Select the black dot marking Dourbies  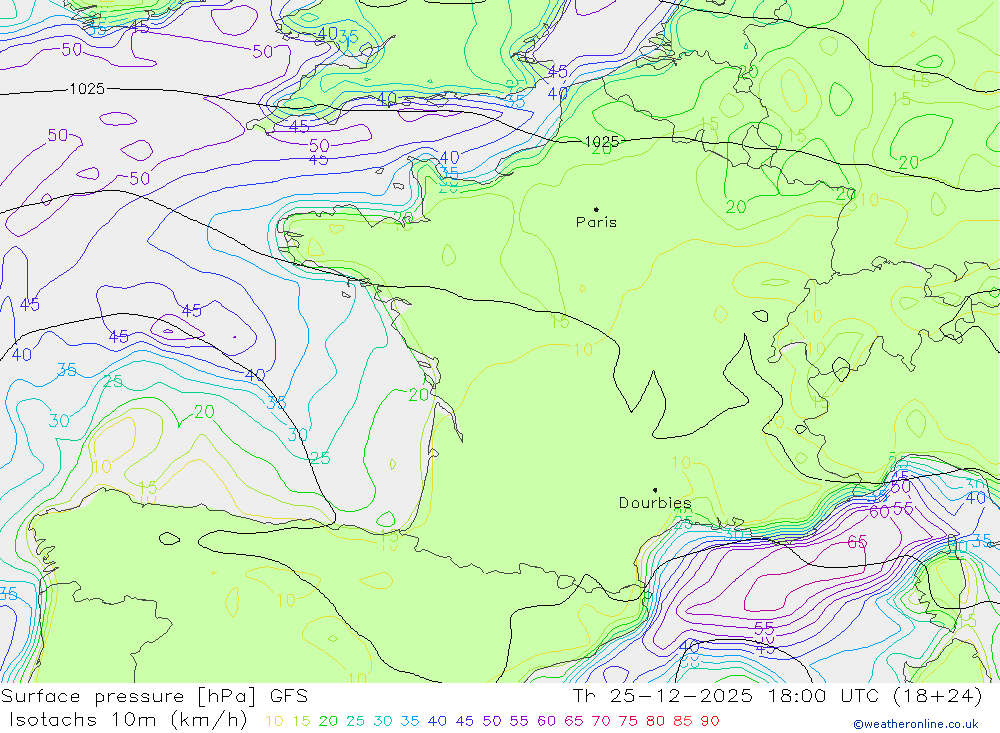pyautogui.click(x=655, y=490)
